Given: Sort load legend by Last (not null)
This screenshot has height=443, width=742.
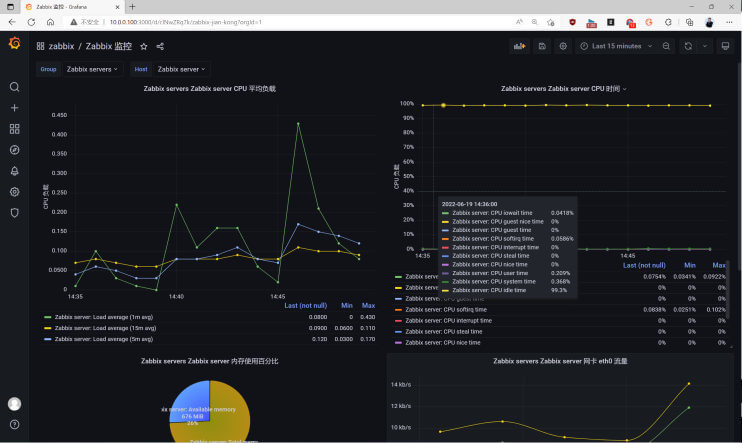Looking at the screenshot, I should [x=306, y=306].
